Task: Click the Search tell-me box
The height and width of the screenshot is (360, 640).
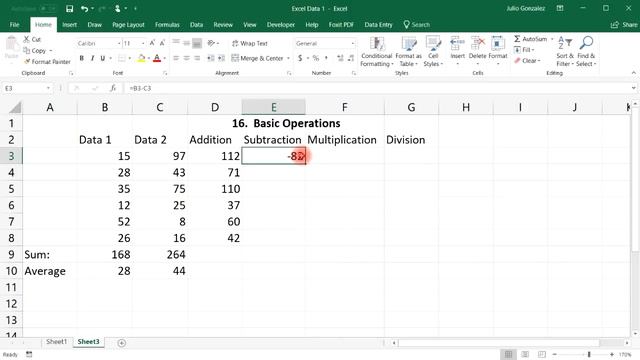Action: point(417,25)
